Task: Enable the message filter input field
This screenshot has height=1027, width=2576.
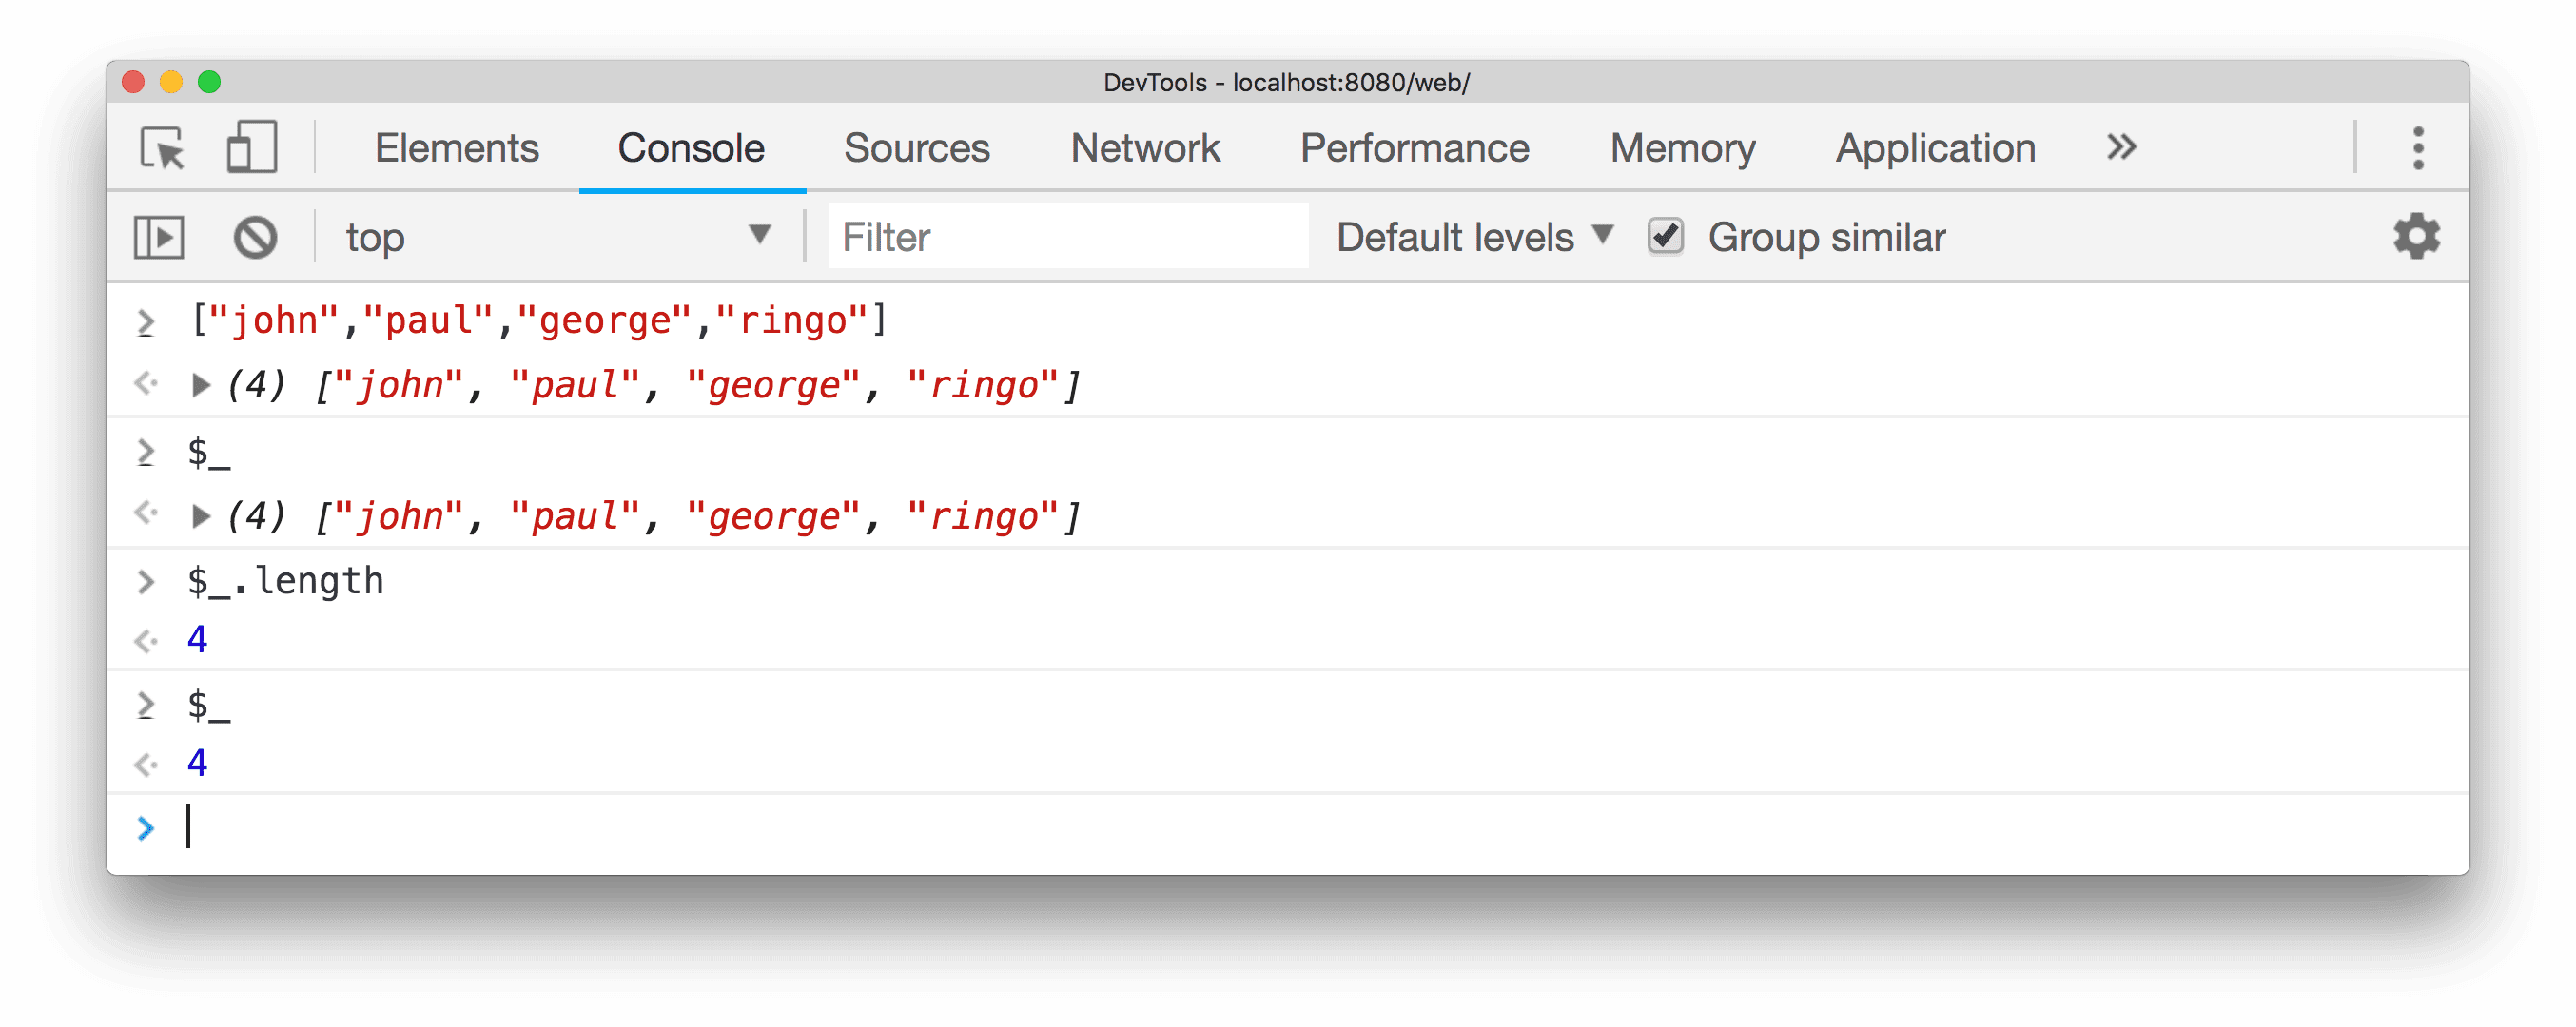Action: tap(1035, 233)
